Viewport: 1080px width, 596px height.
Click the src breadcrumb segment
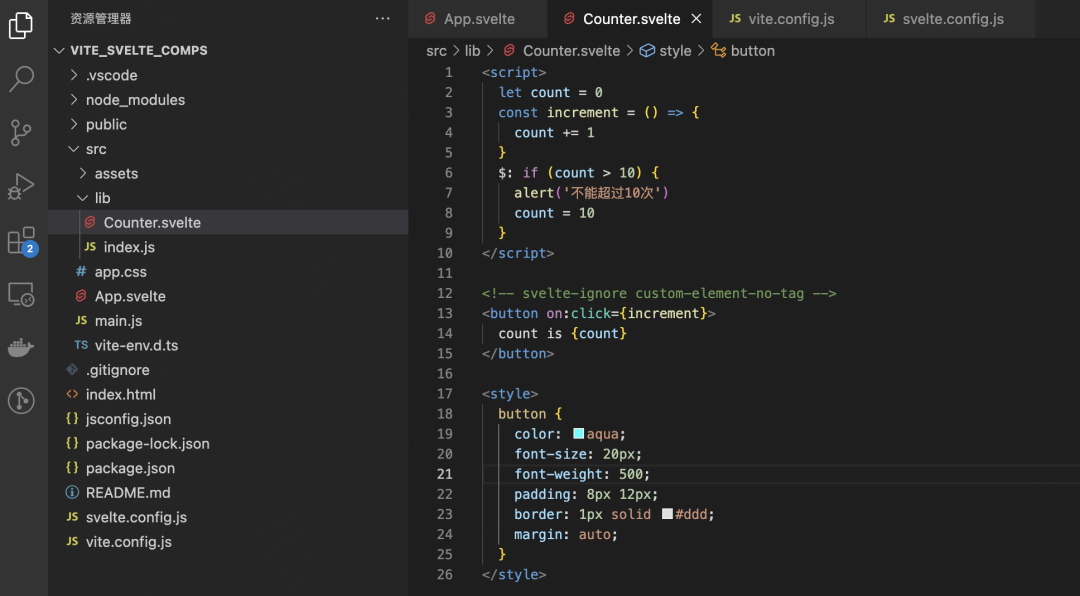point(436,51)
